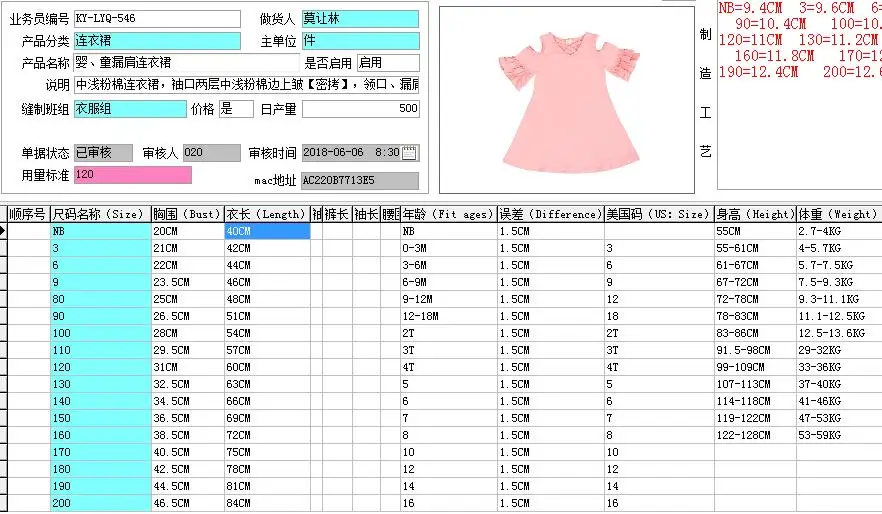
Task: Click the 体重 (Weight) column header
Action: click(x=839, y=214)
